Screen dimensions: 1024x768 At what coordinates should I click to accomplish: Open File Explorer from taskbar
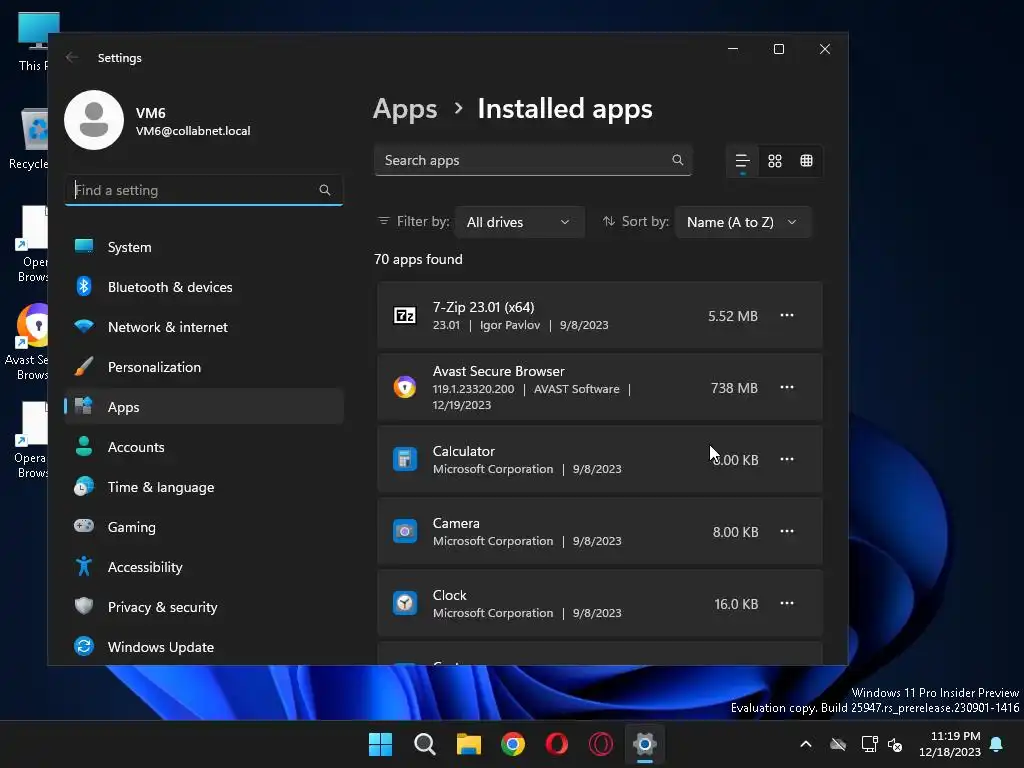coord(469,744)
